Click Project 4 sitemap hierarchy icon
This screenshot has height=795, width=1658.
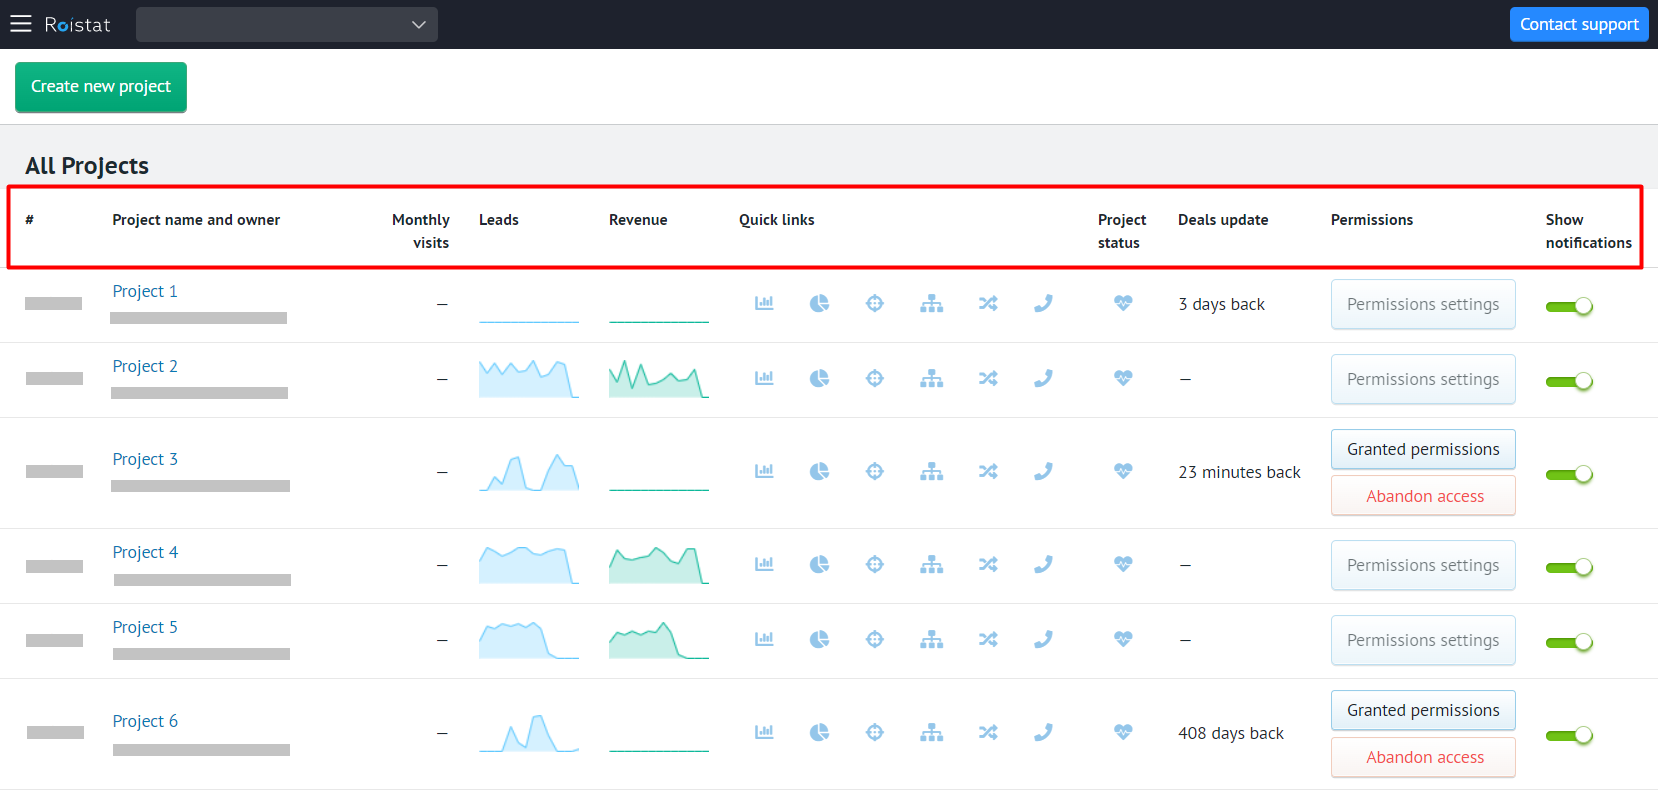[x=932, y=564]
